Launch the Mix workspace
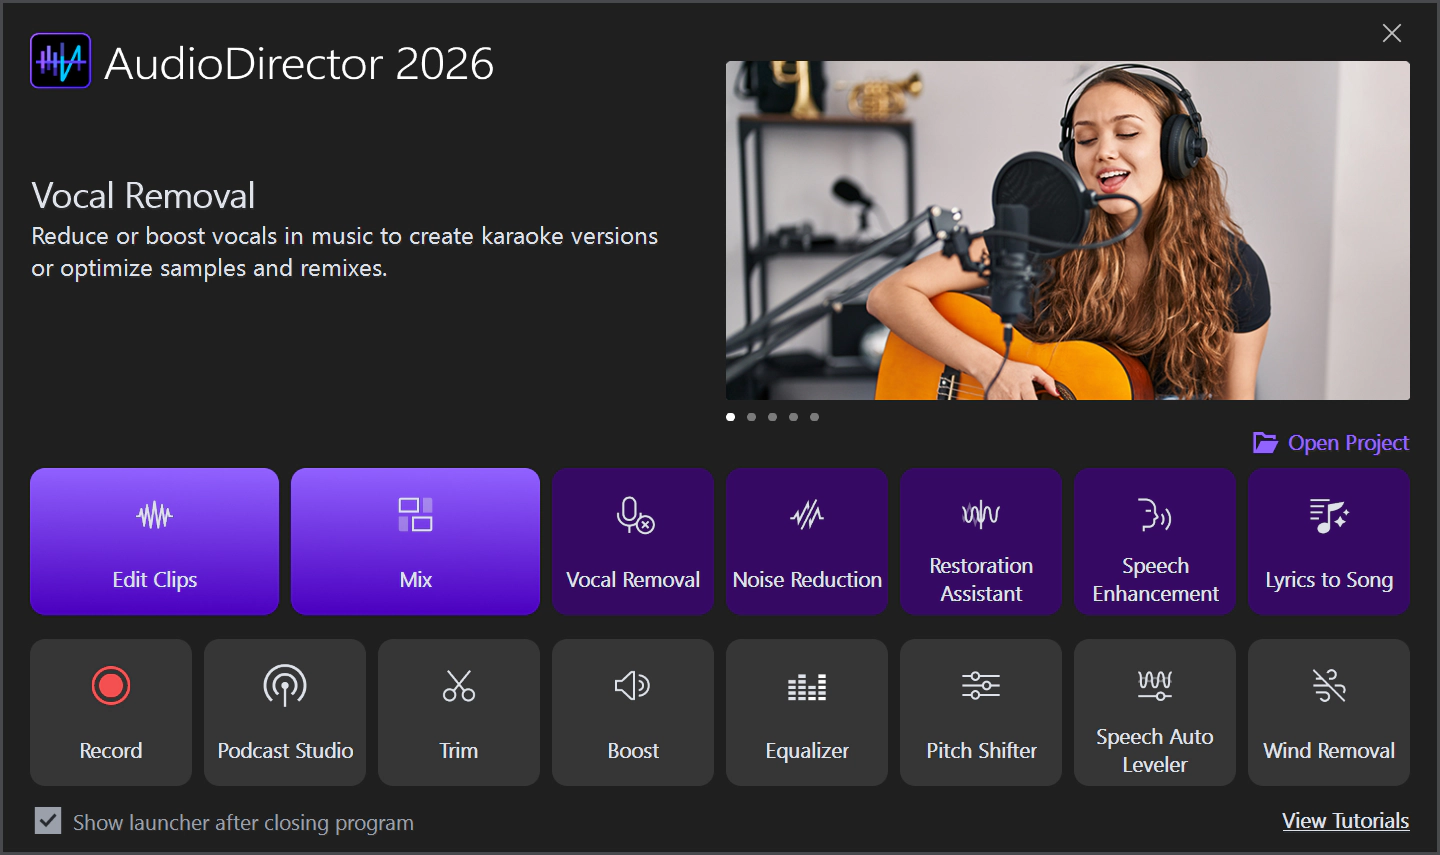Image resolution: width=1440 pixels, height=855 pixels. [415, 541]
